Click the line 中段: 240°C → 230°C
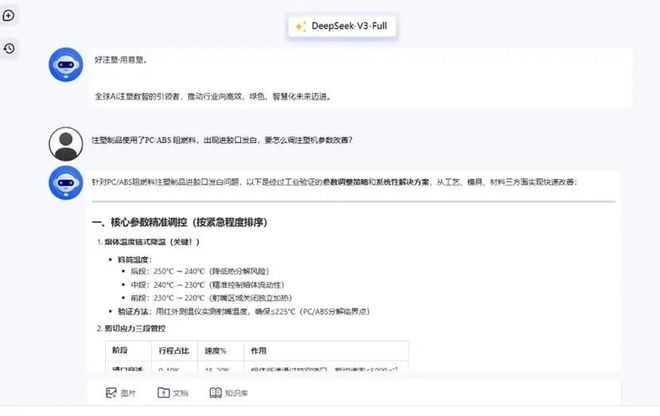The image size is (660, 416). click(x=208, y=285)
